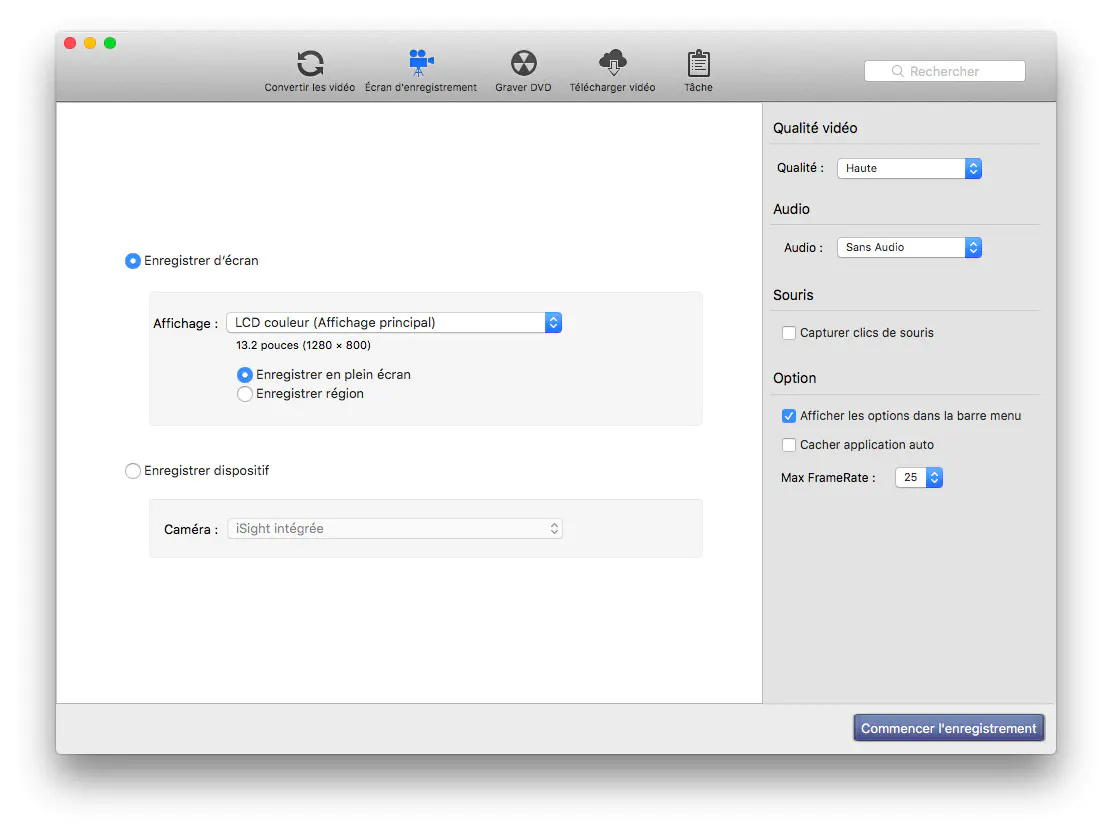This screenshot has width=1112, height=834.
Task: Click the magnifier icon in Rechercher
Action: pos(897,71)
